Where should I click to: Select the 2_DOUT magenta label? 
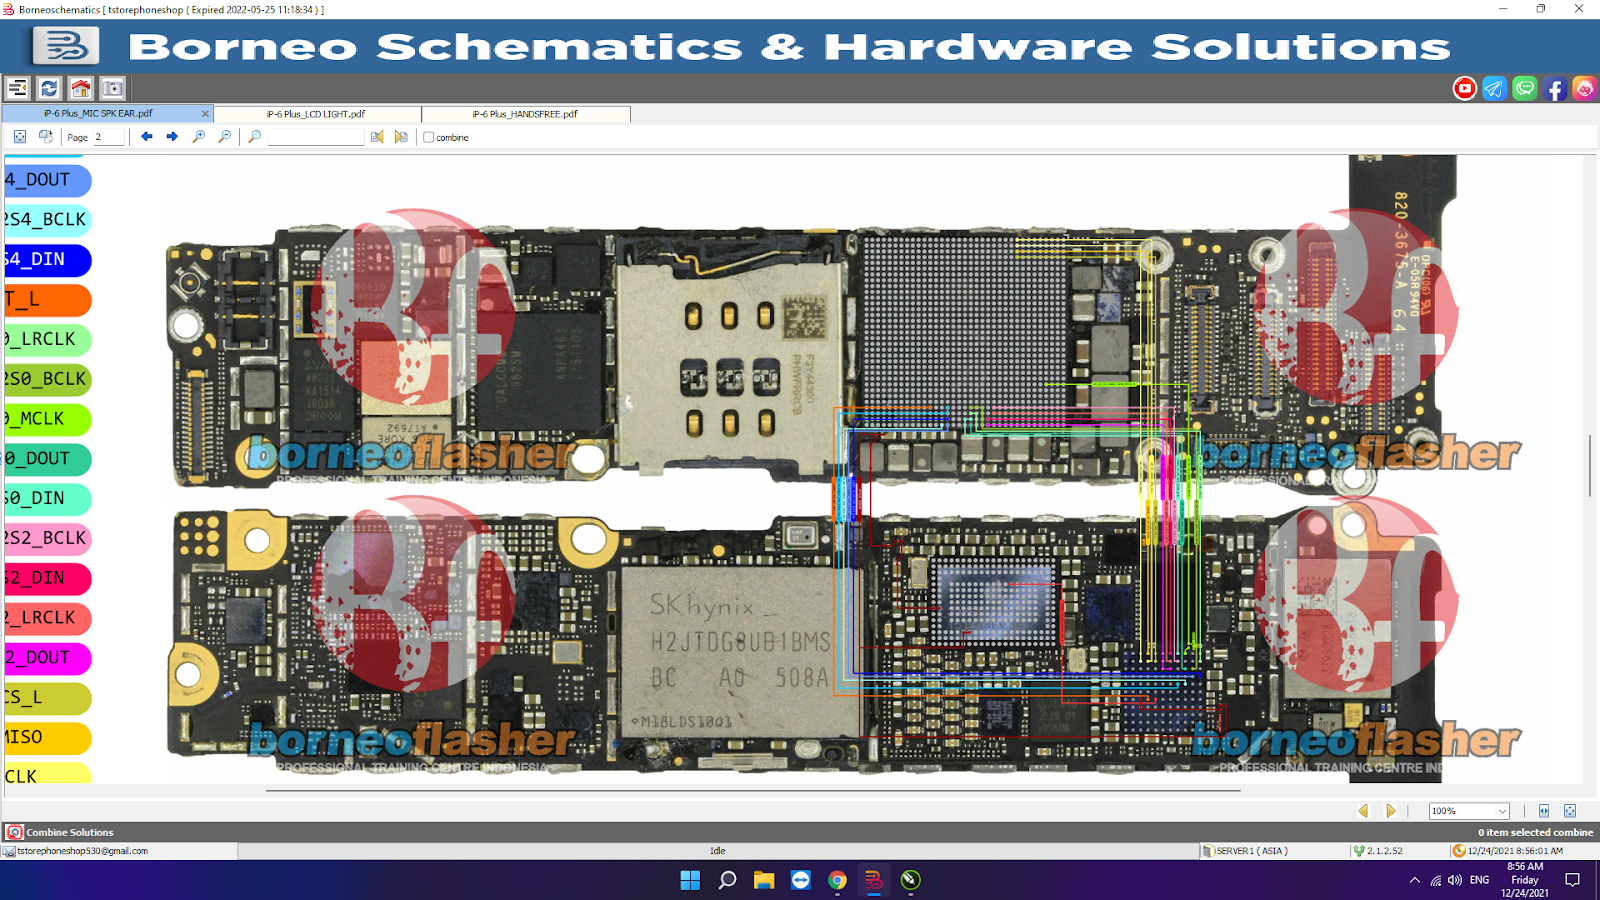[x=48, y=658]
